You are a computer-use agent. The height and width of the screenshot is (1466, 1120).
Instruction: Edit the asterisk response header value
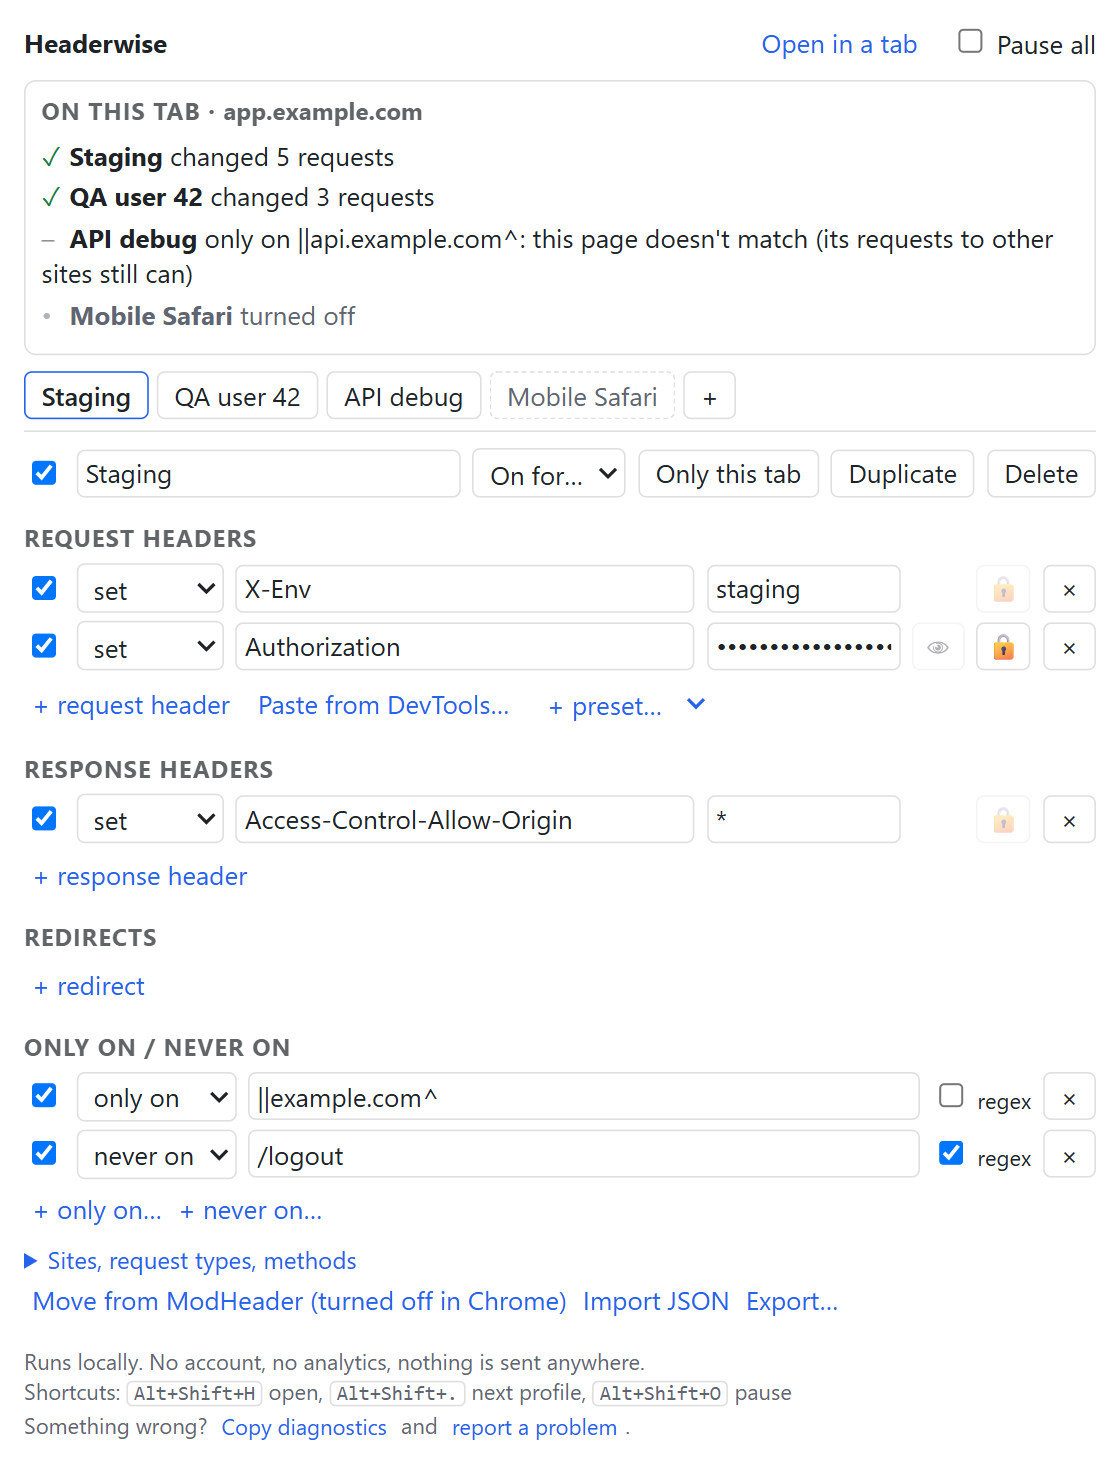(803, 820)
